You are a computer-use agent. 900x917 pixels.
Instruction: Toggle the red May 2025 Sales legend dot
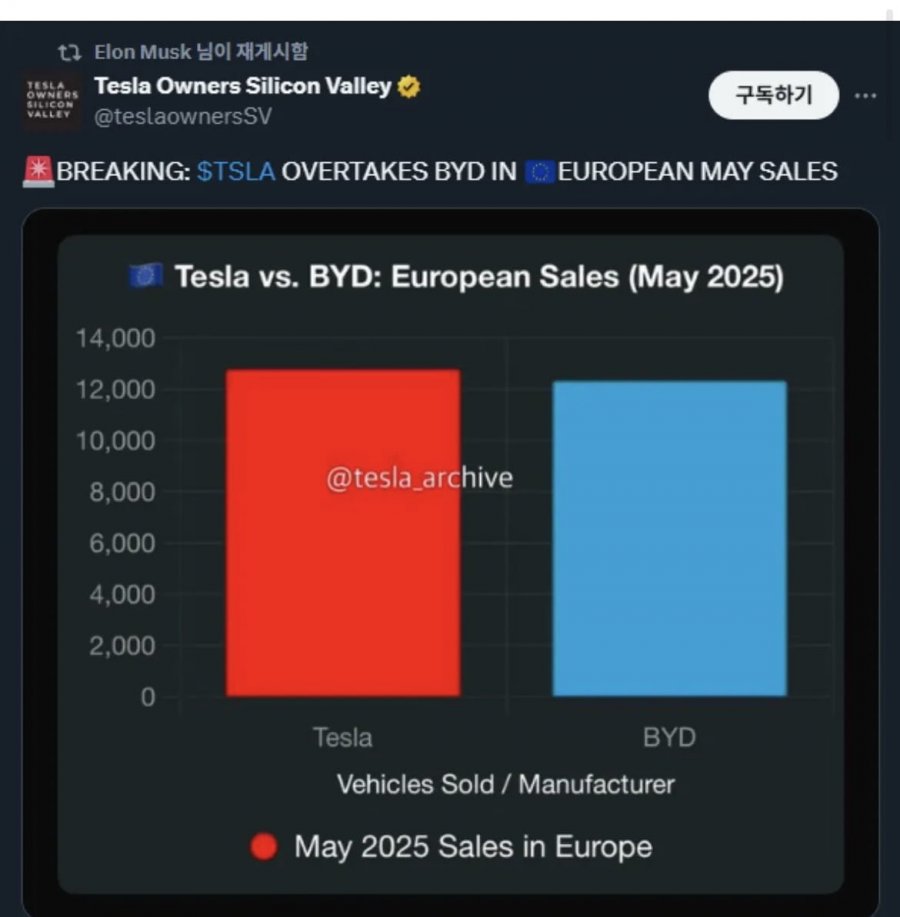[x=264, y=847]
